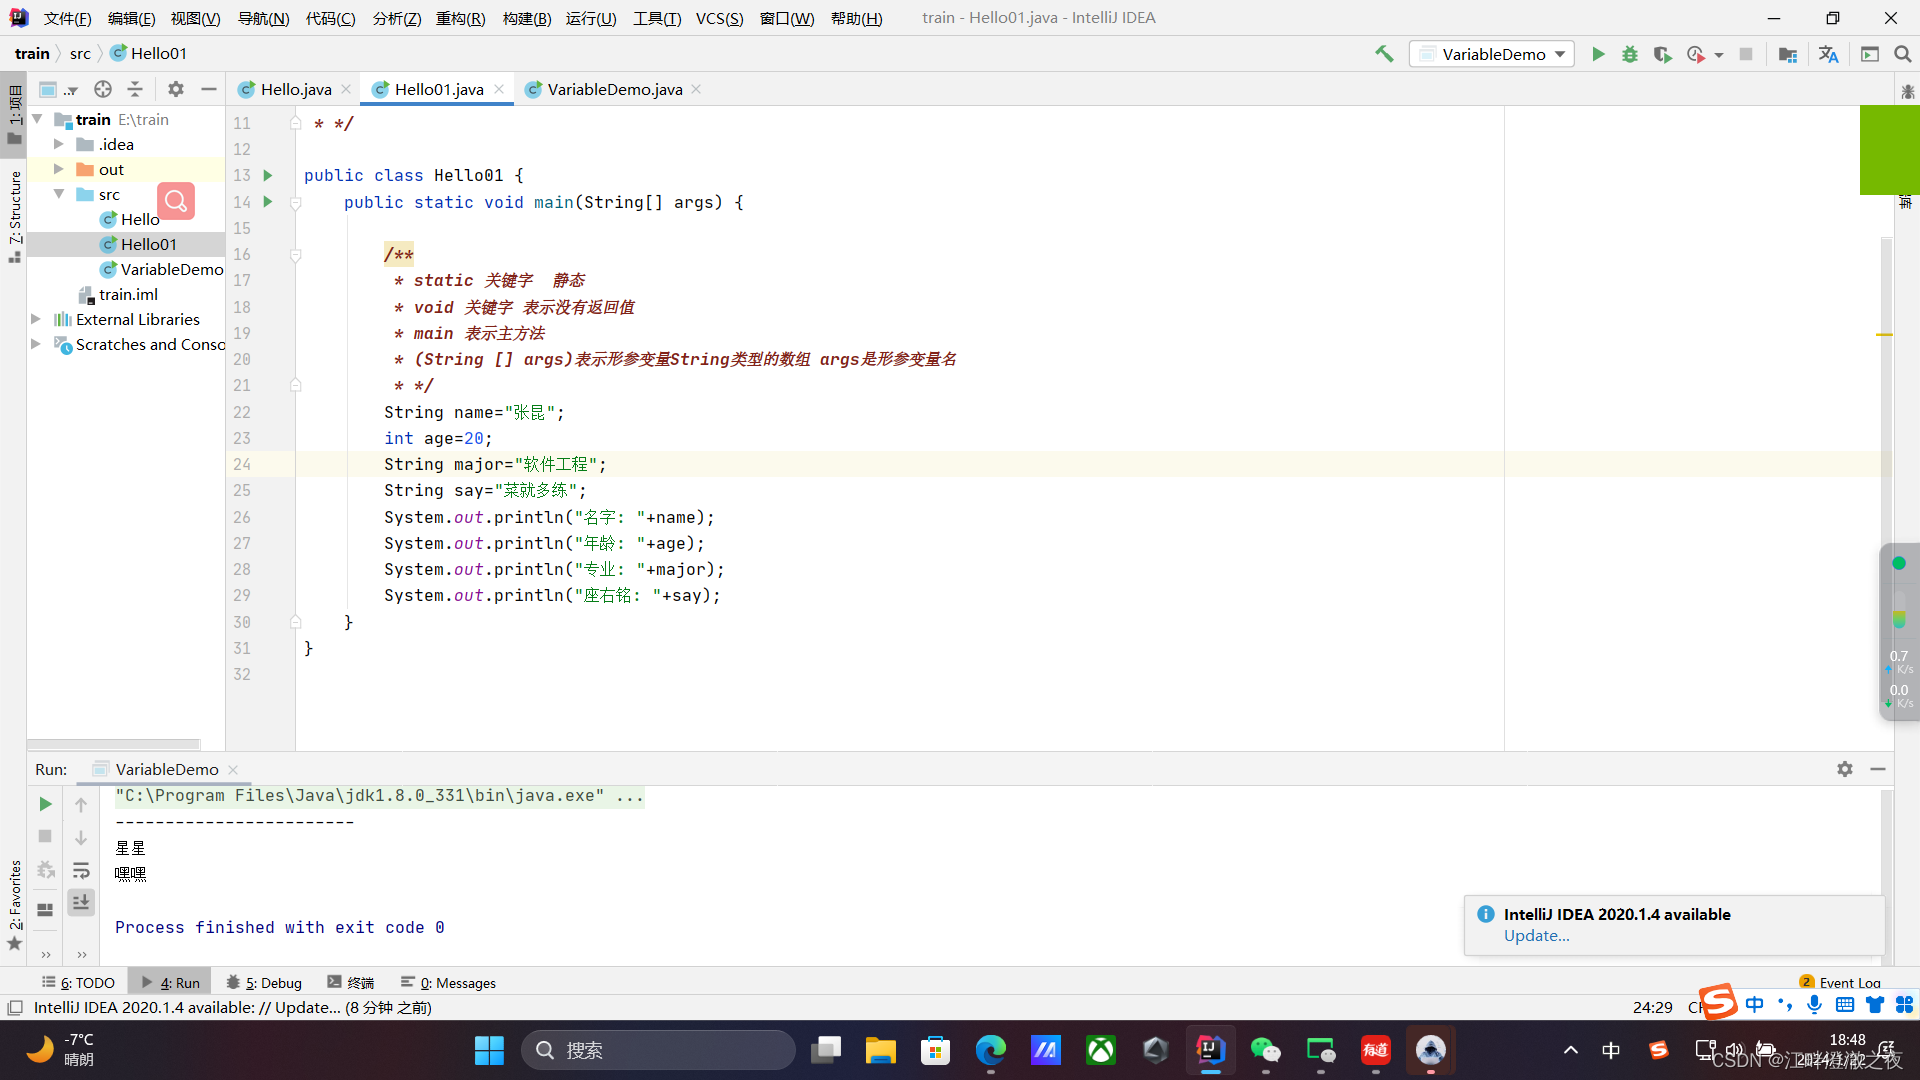Viewport: 1920px width, 1080px height.
Task: Collapse all in Project panel
Action: click(x=135, y=89)
